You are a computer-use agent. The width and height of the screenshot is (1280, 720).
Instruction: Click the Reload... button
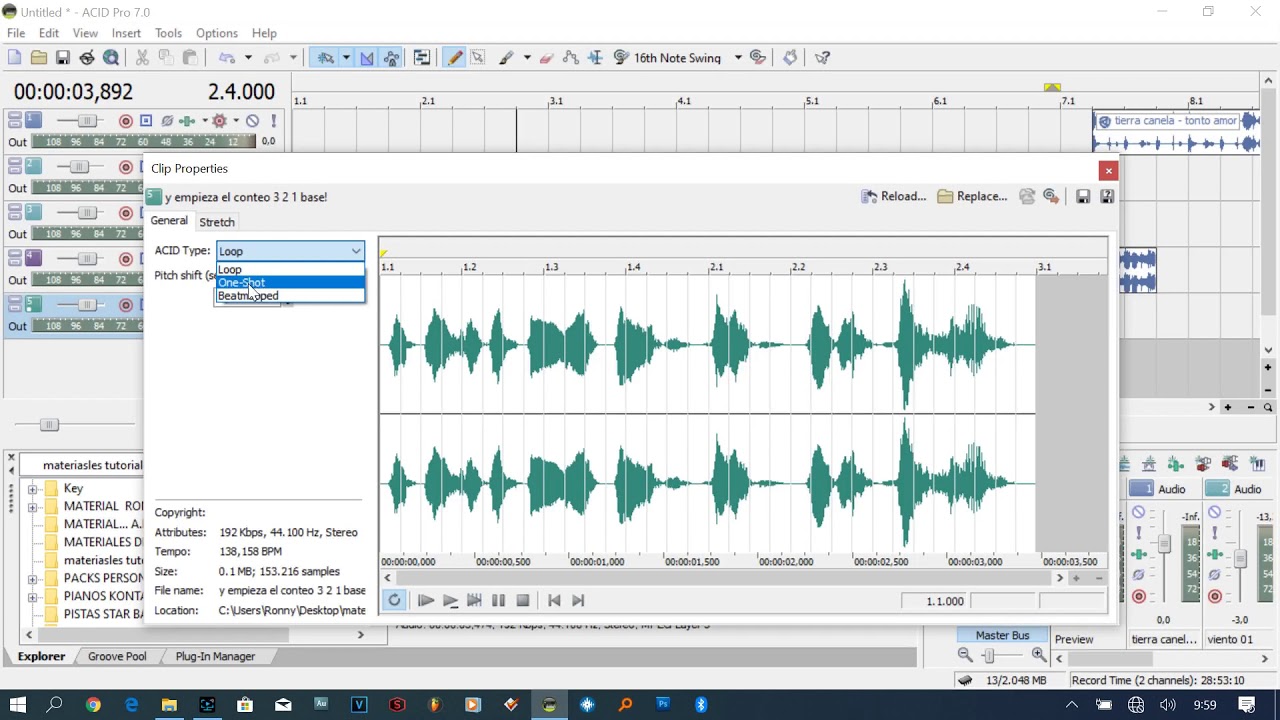(x=894, y=197)
